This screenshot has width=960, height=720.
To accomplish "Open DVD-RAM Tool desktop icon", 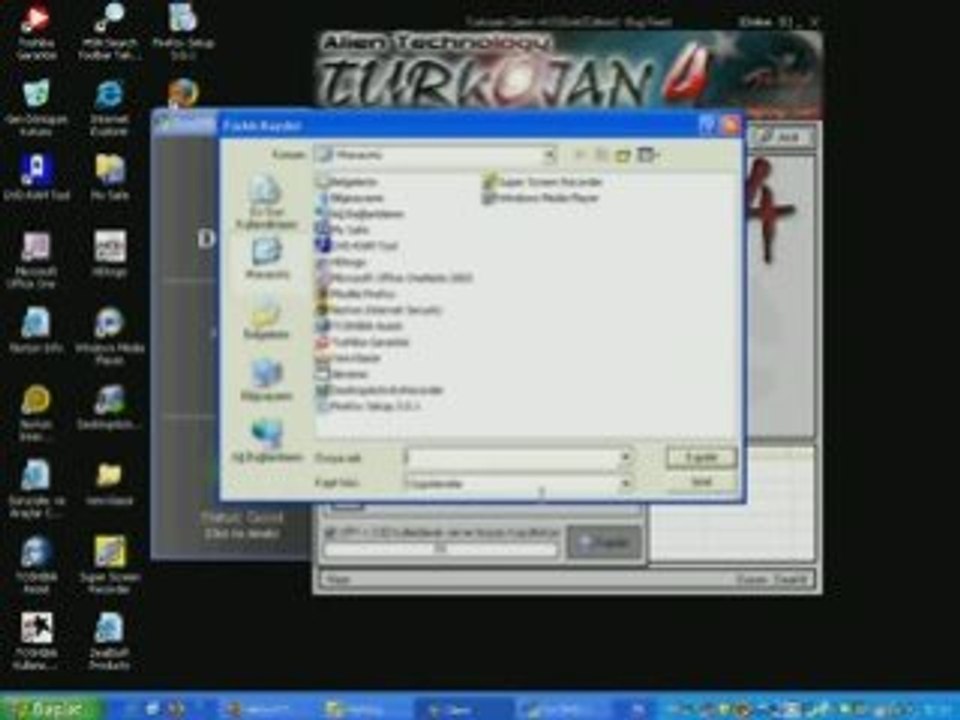I will [x=36, y=178].
